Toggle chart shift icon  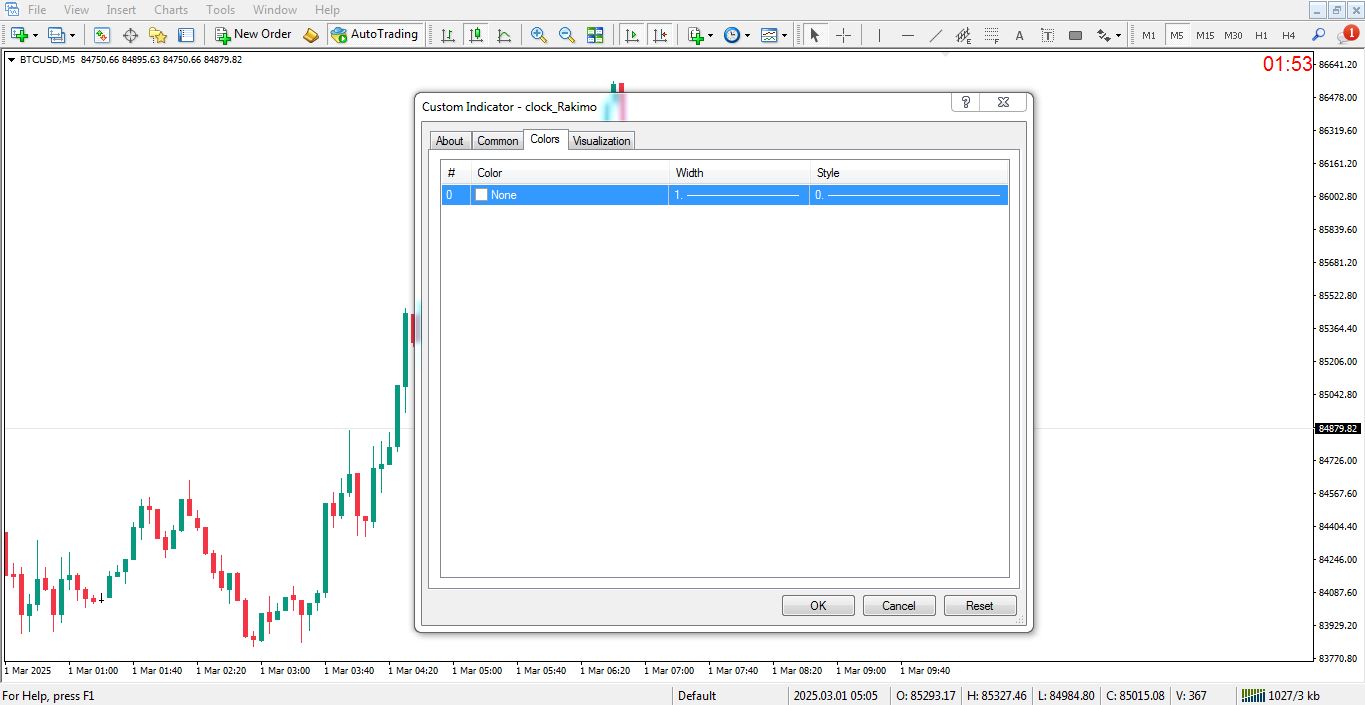pos(660,35)
